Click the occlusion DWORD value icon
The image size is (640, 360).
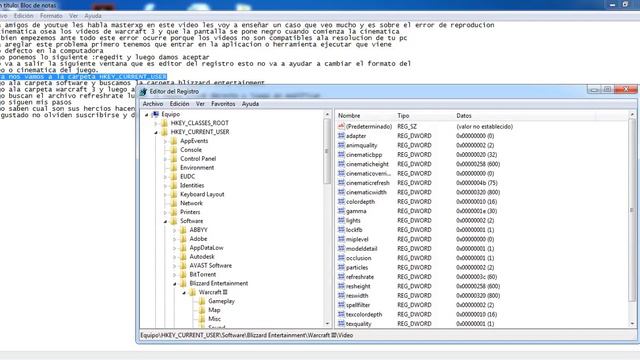coord(341,258)
